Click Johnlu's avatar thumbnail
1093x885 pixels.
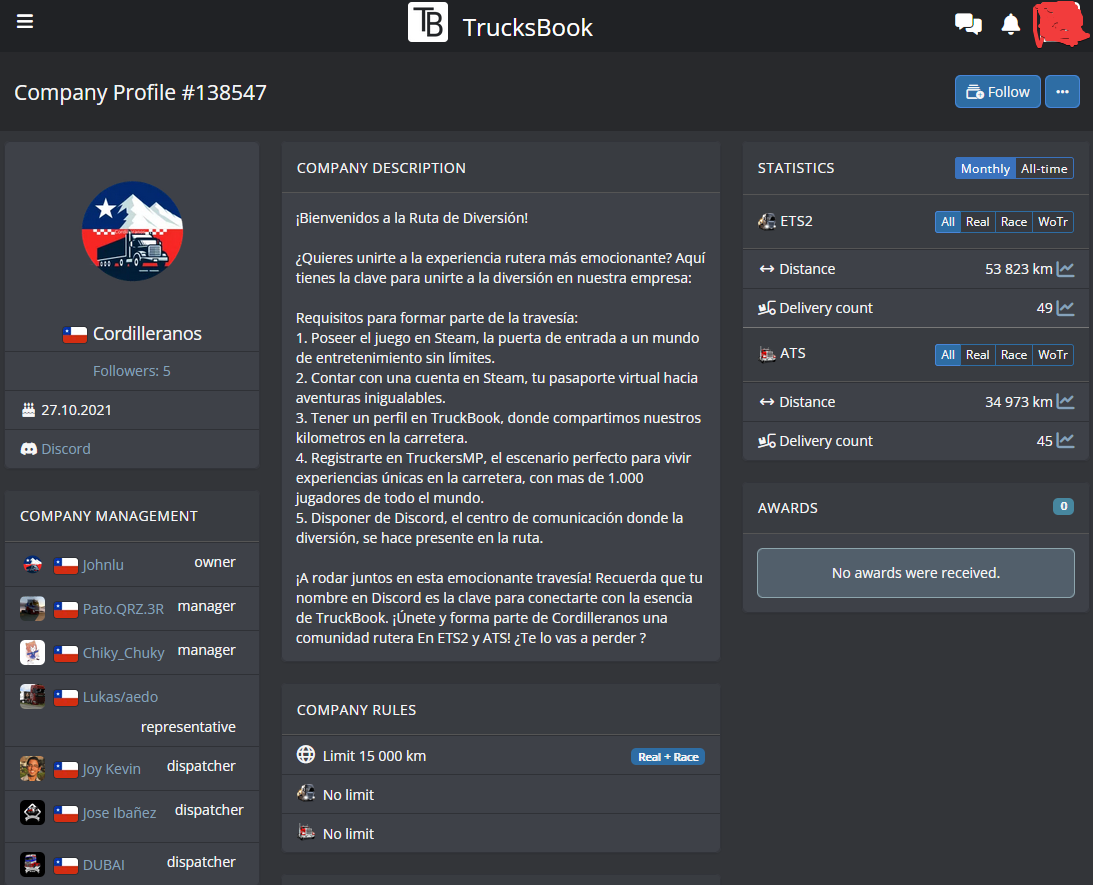coord(32,564)
